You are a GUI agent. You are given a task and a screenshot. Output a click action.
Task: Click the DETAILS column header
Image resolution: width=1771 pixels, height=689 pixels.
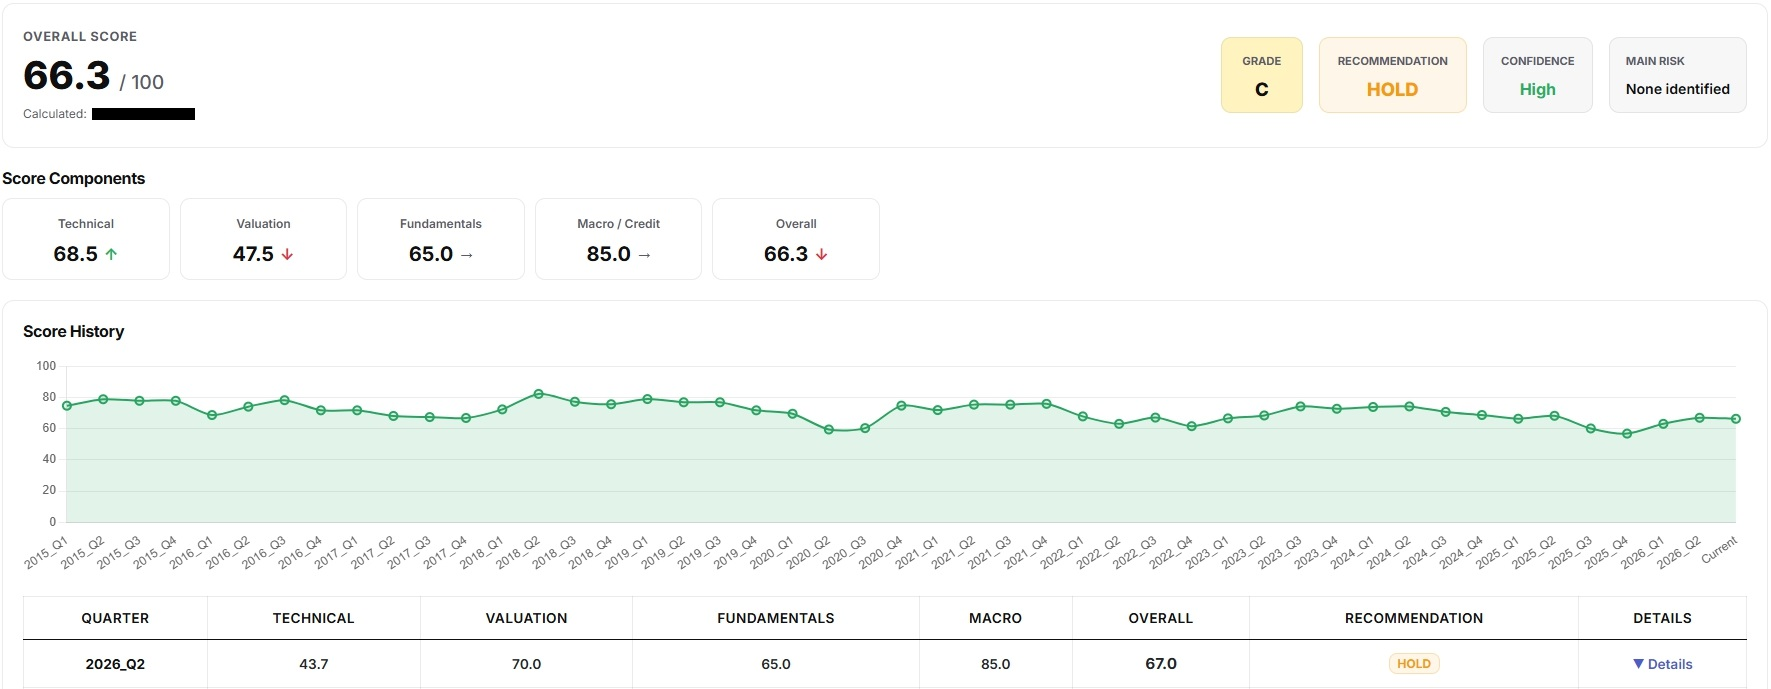click(1663, 618)
